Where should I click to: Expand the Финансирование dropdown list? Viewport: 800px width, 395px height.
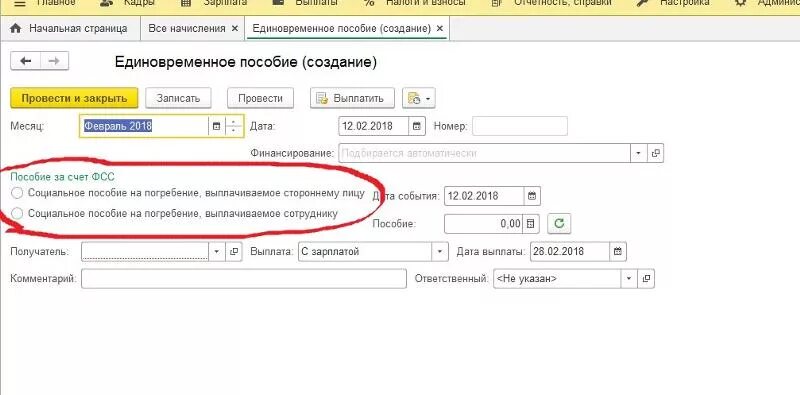pyautogui.click(x=638, y=153)
